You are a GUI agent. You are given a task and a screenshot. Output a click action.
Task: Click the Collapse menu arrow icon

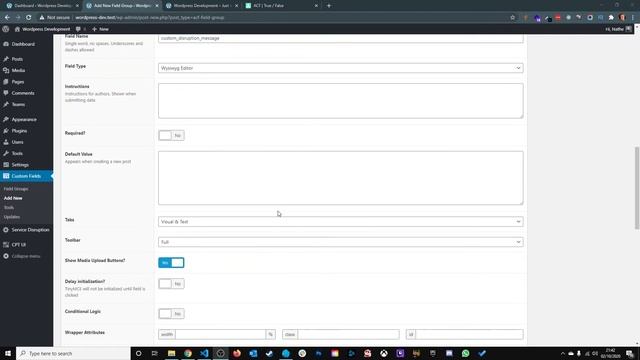pos(6,256)
